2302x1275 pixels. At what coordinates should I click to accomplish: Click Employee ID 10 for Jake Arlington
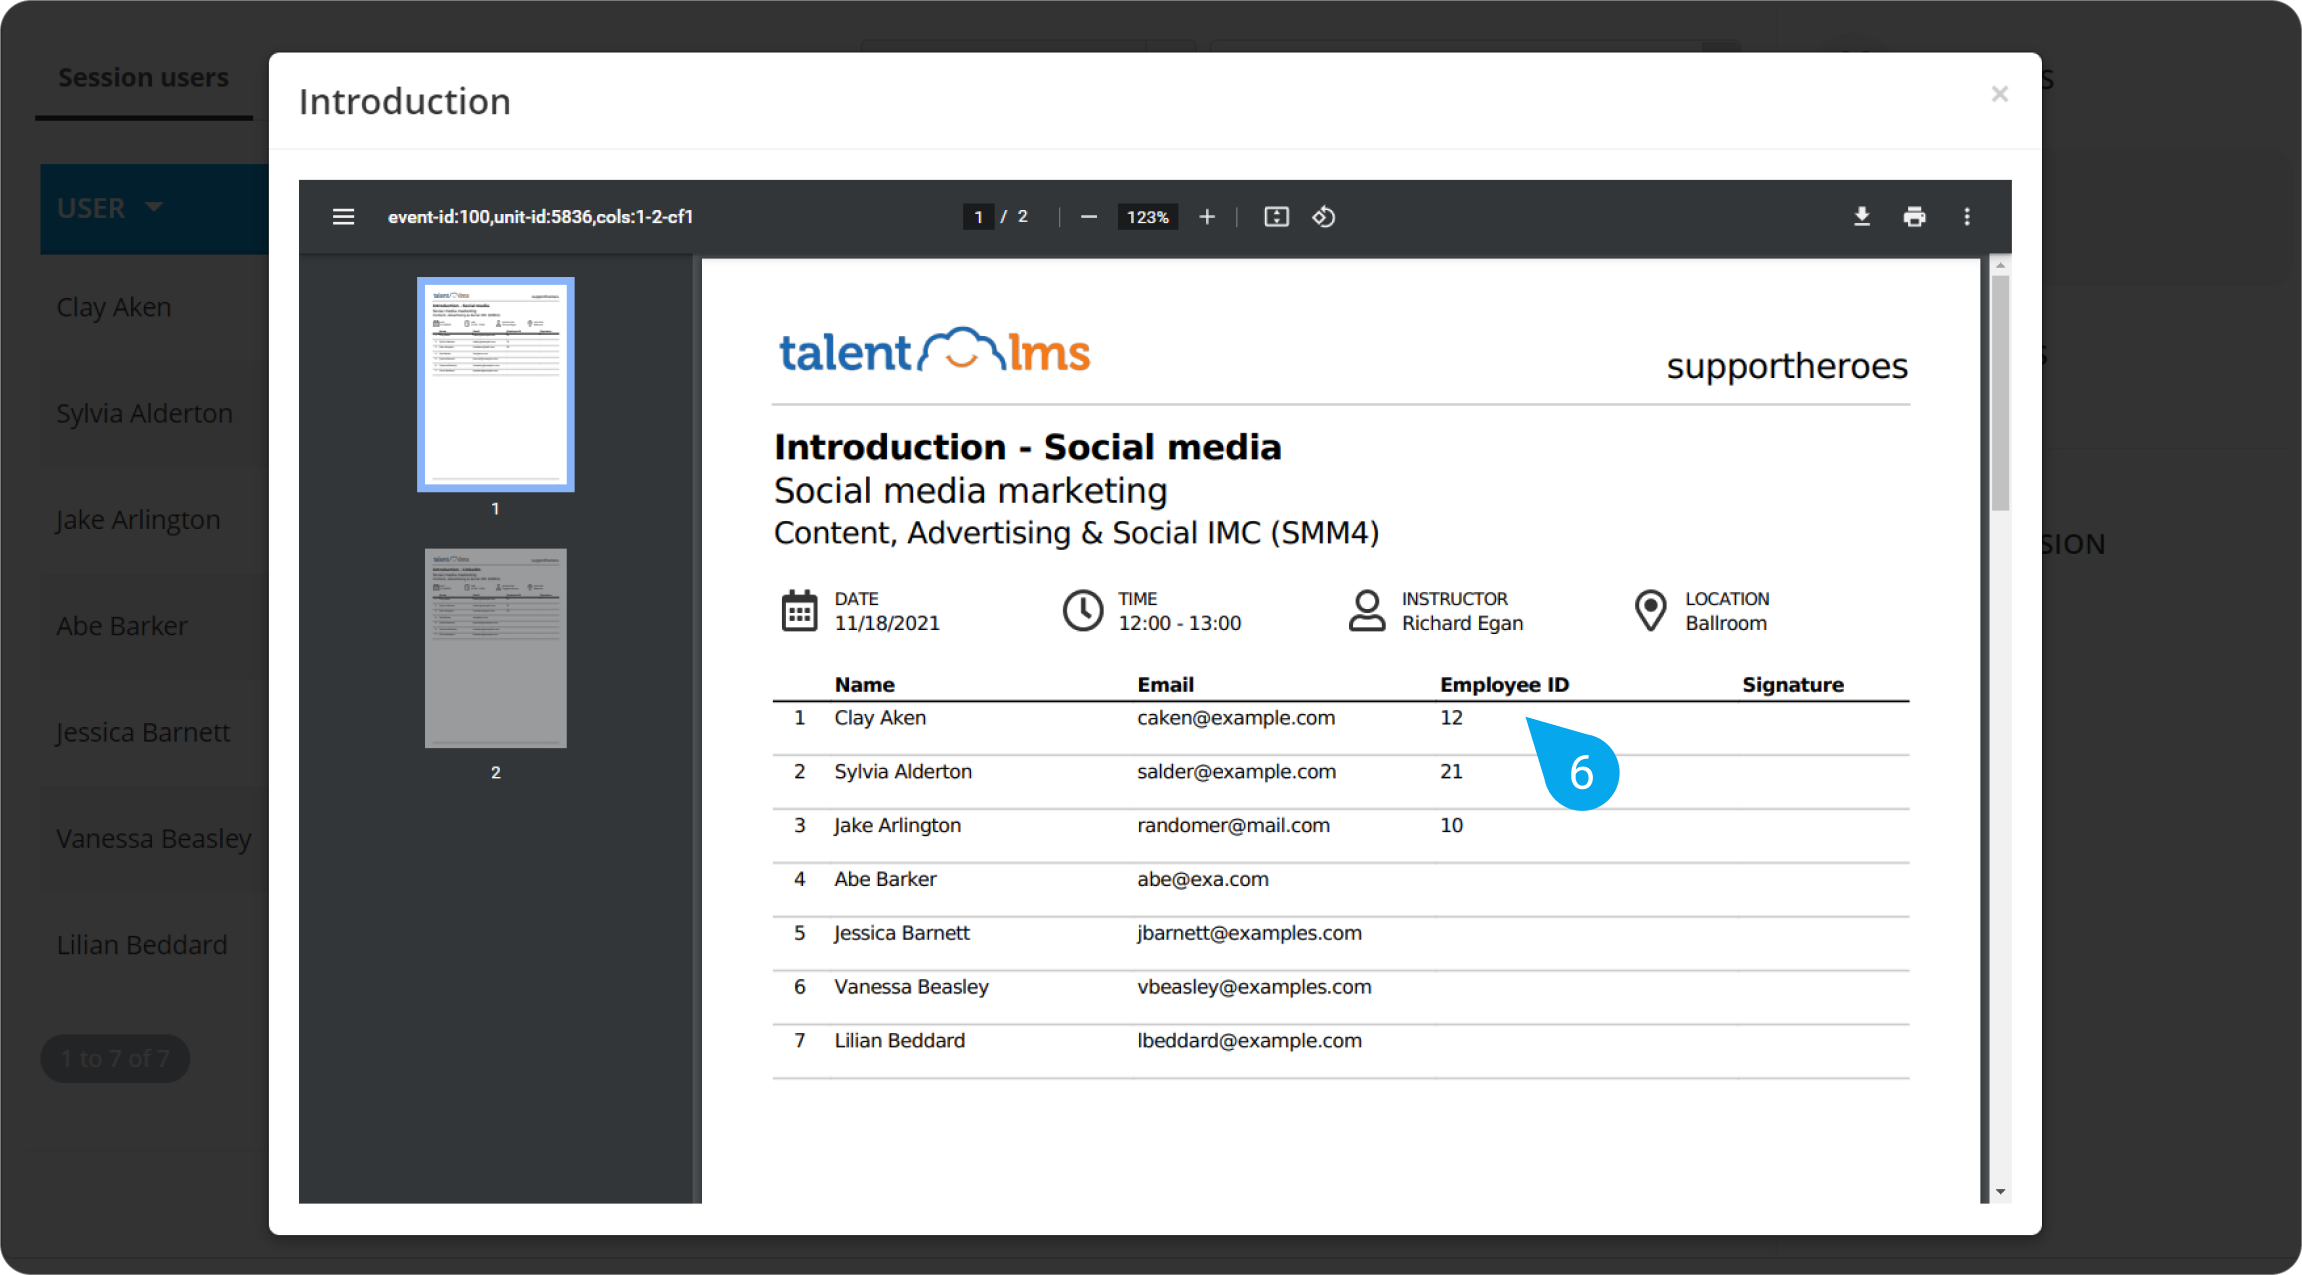1451,826
